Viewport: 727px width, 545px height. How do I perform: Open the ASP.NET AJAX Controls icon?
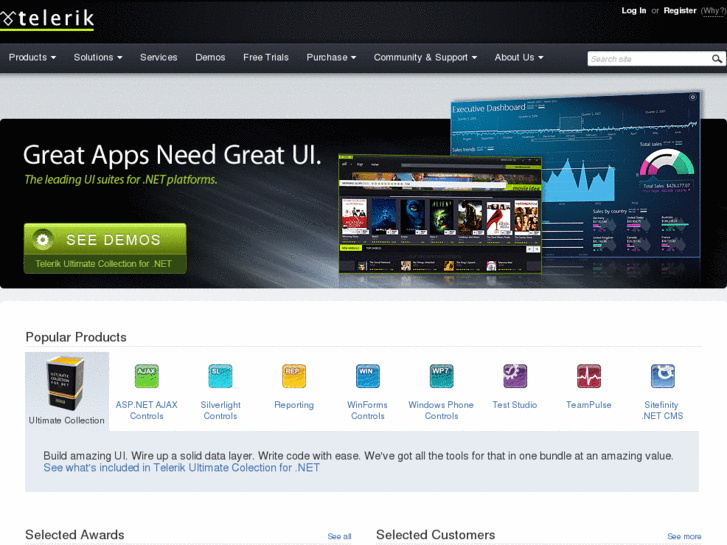[x=147, y=376]
